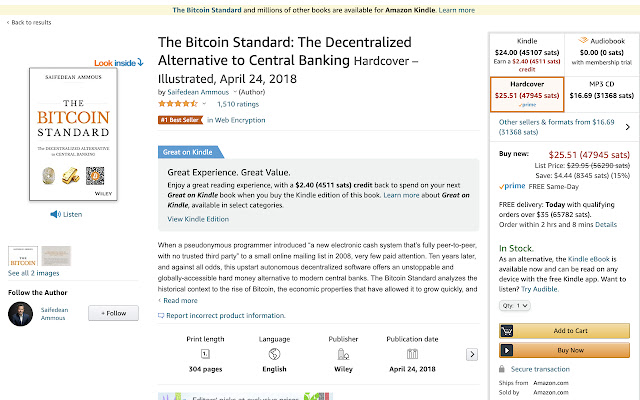Go back to results
This screenshot has width=640, height=400.
click(x=30, y=22)
